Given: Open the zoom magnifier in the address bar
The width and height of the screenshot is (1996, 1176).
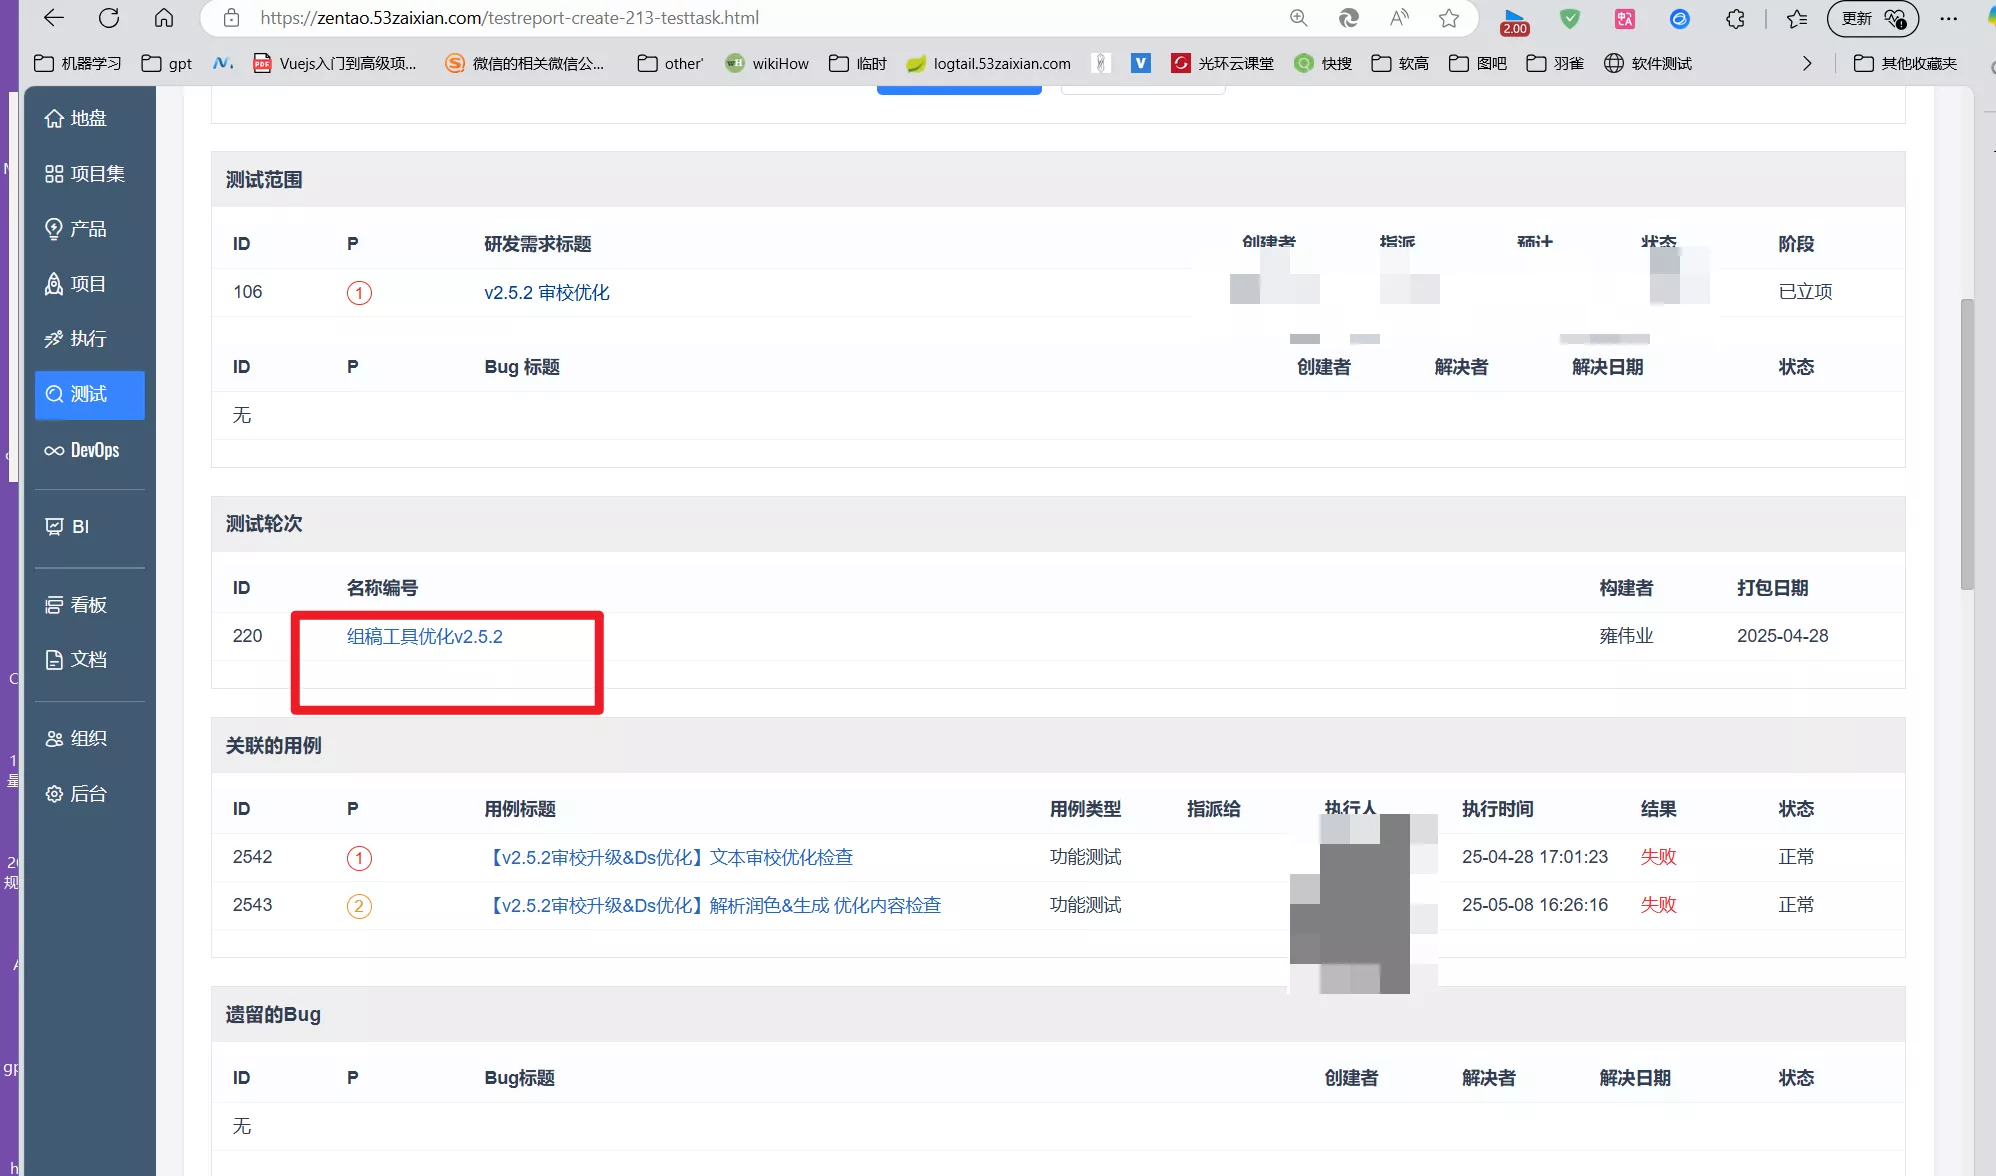Looking at the screenshot, I should (1298, 18).
